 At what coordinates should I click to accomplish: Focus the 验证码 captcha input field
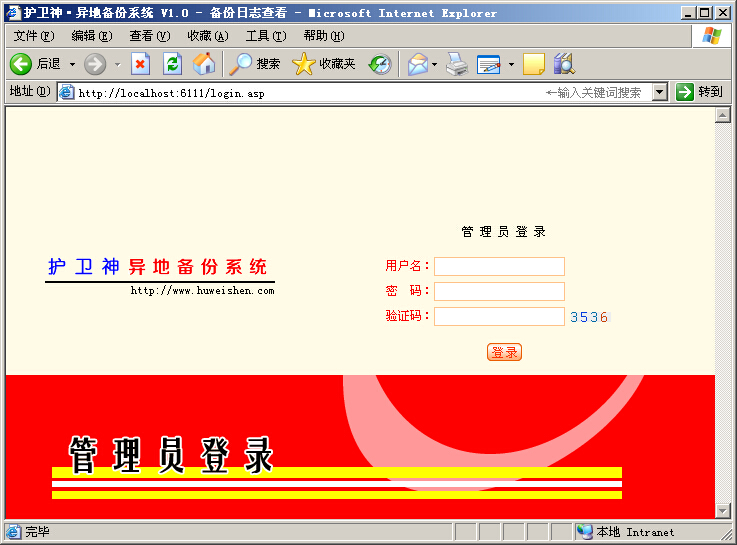[499, 316]
